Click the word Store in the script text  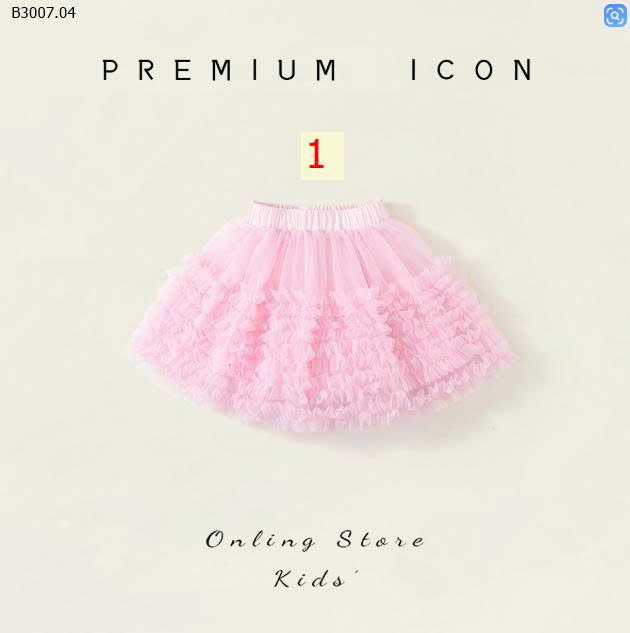click(381, 540)
